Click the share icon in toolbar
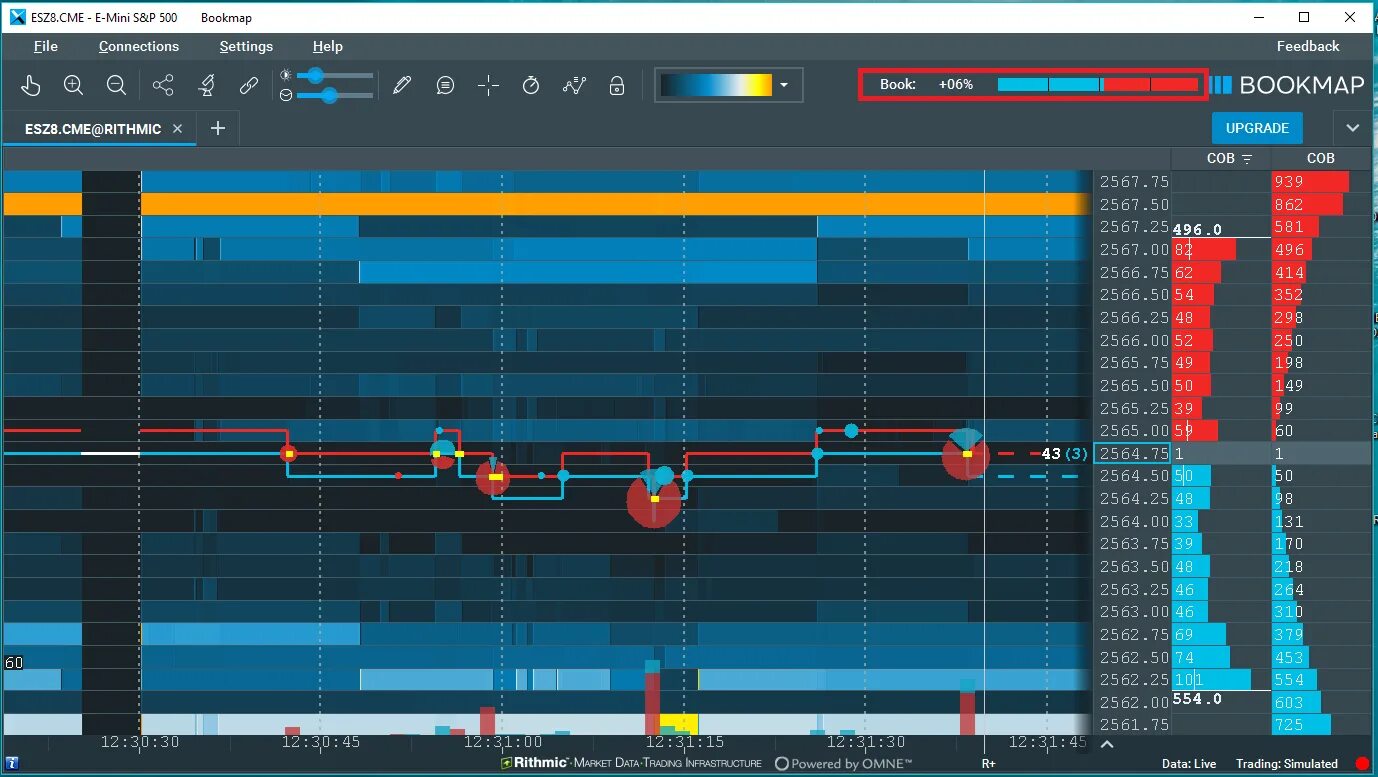 coord(163,86)
